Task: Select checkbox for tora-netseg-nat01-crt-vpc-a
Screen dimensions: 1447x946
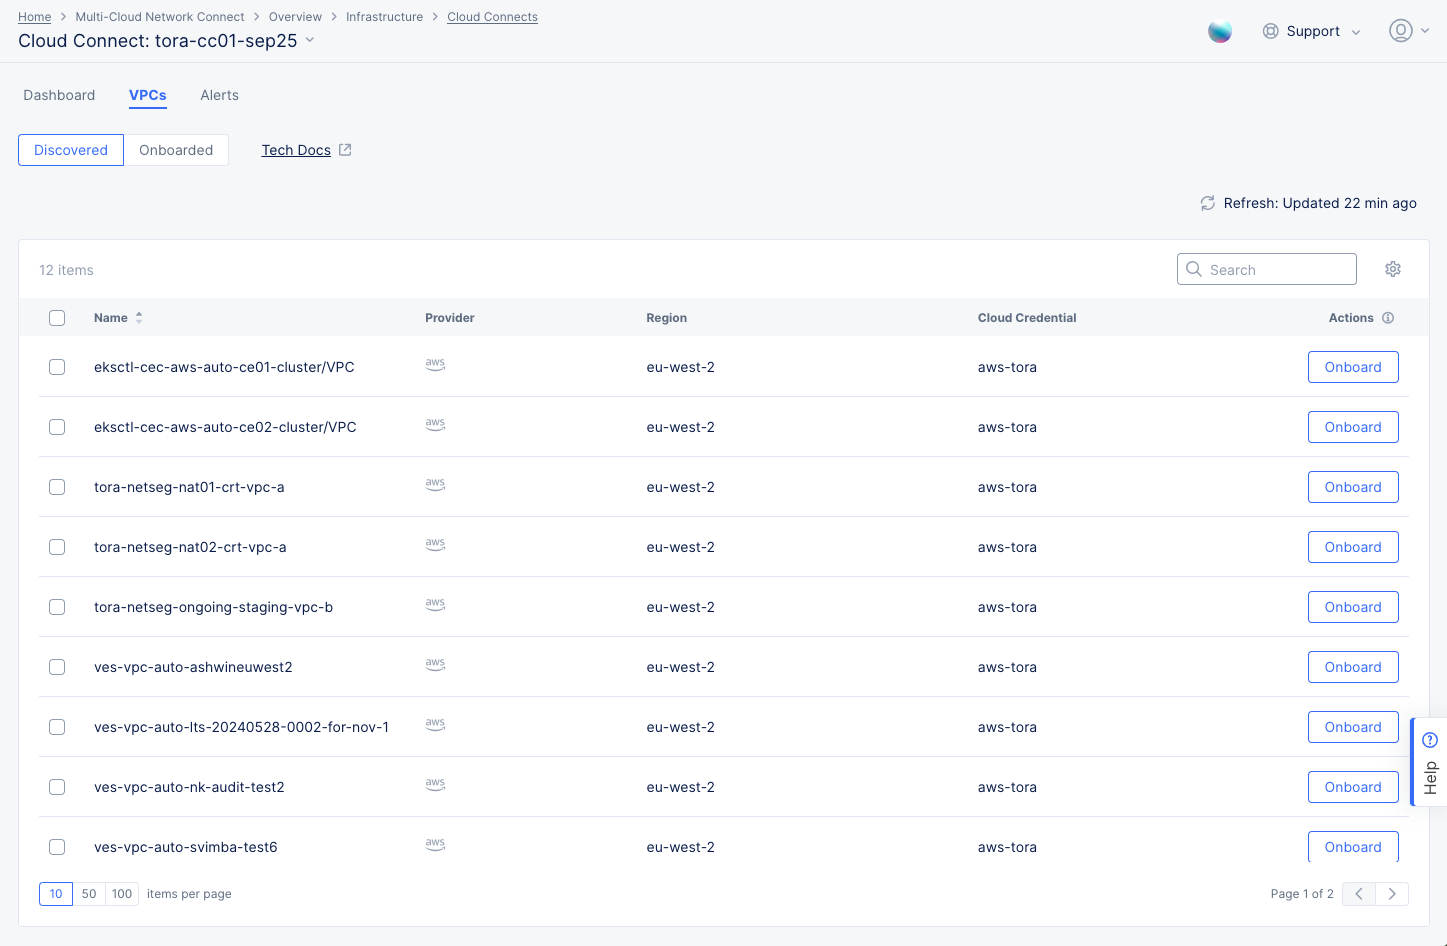Action: coord(57,487)
